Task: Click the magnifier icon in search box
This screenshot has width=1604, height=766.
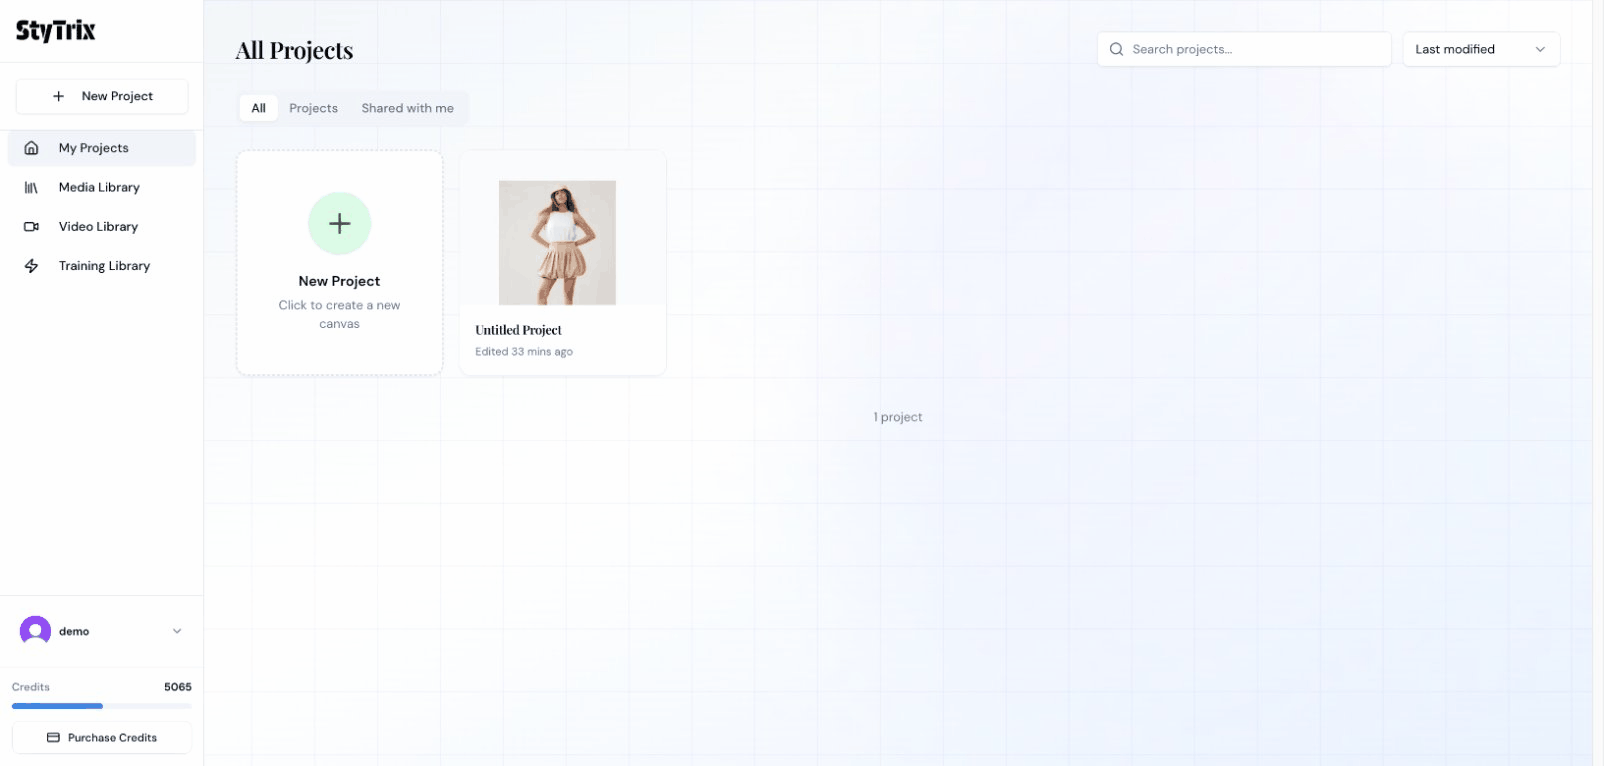Action: click(1116, 49)
